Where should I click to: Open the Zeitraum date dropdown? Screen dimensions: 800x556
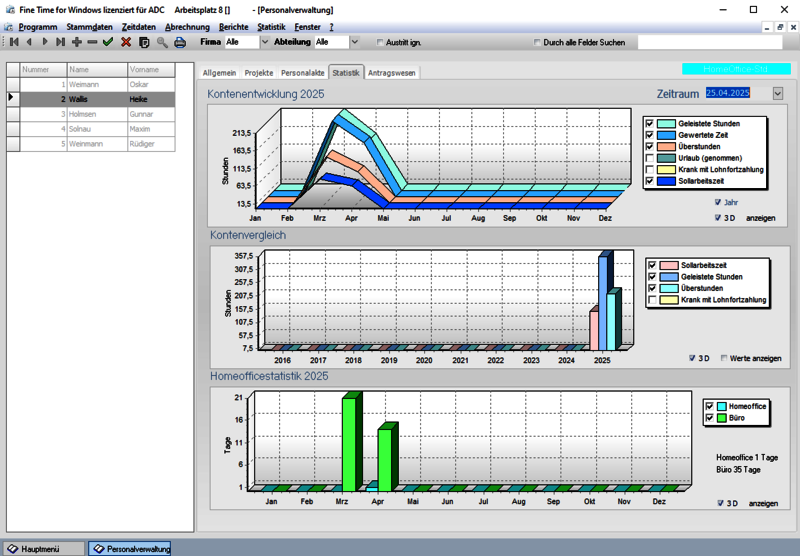(778, 93)
